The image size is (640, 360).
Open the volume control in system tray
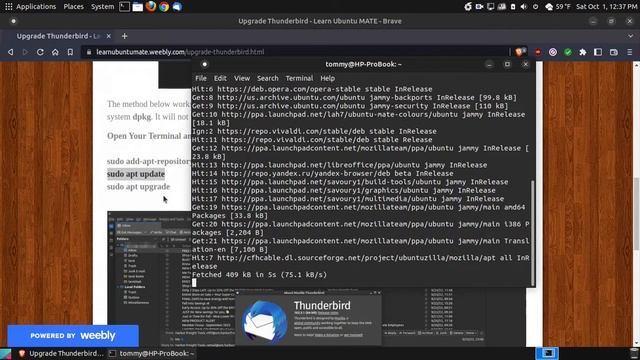524,7
